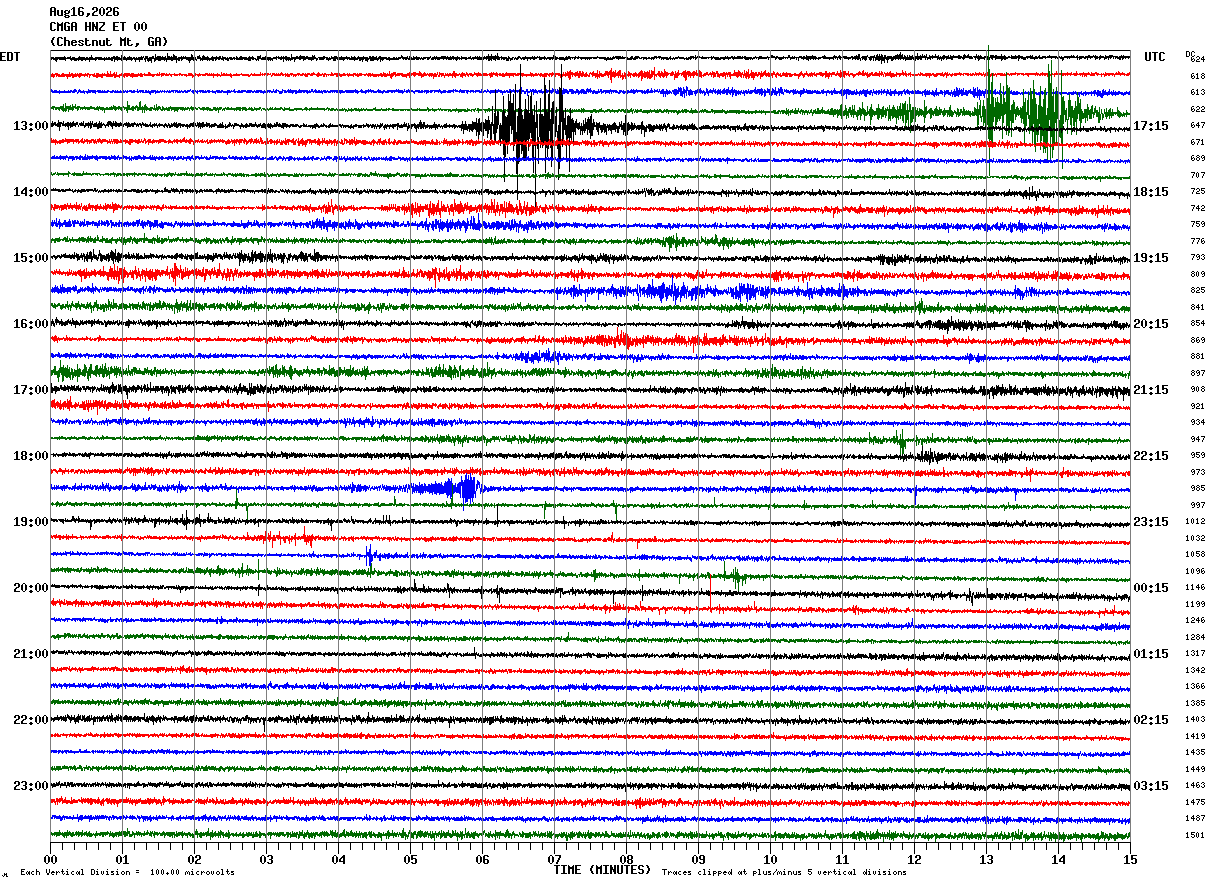This screenshot has width=1210, height=886.
Task: Click the 19:00 EDT row label
Action: point(31,522)
